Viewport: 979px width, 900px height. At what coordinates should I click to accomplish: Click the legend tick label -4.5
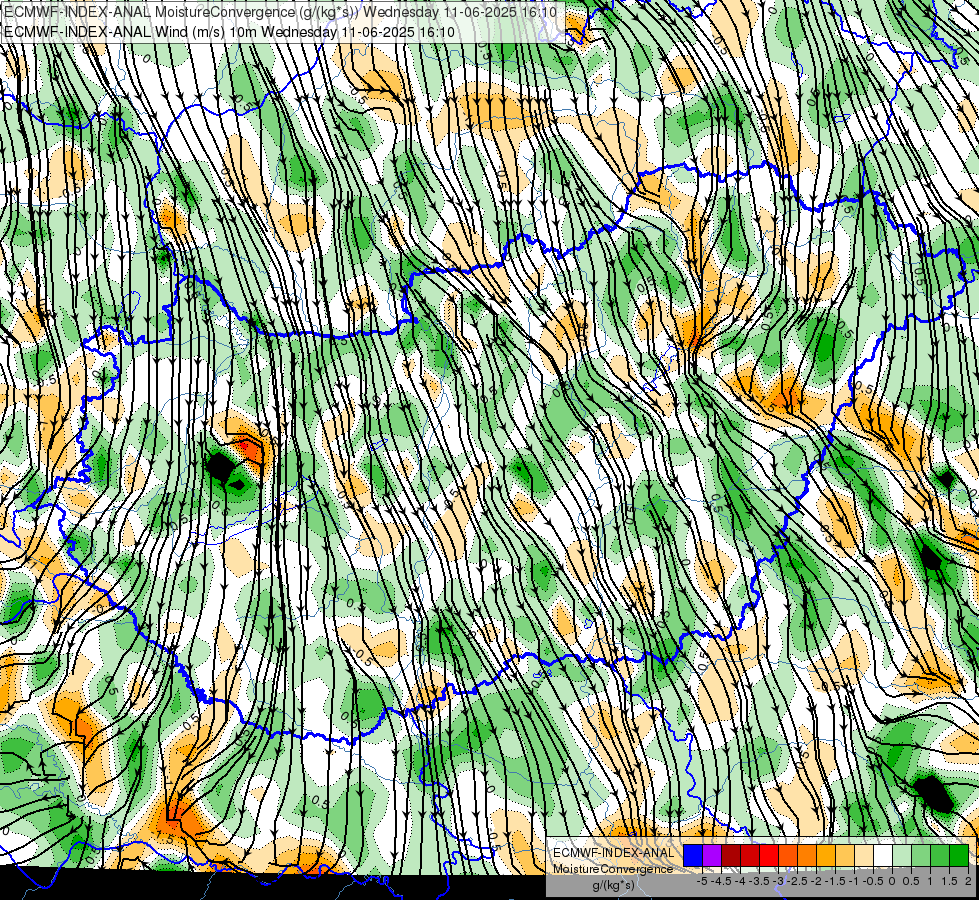pos(721,881)
